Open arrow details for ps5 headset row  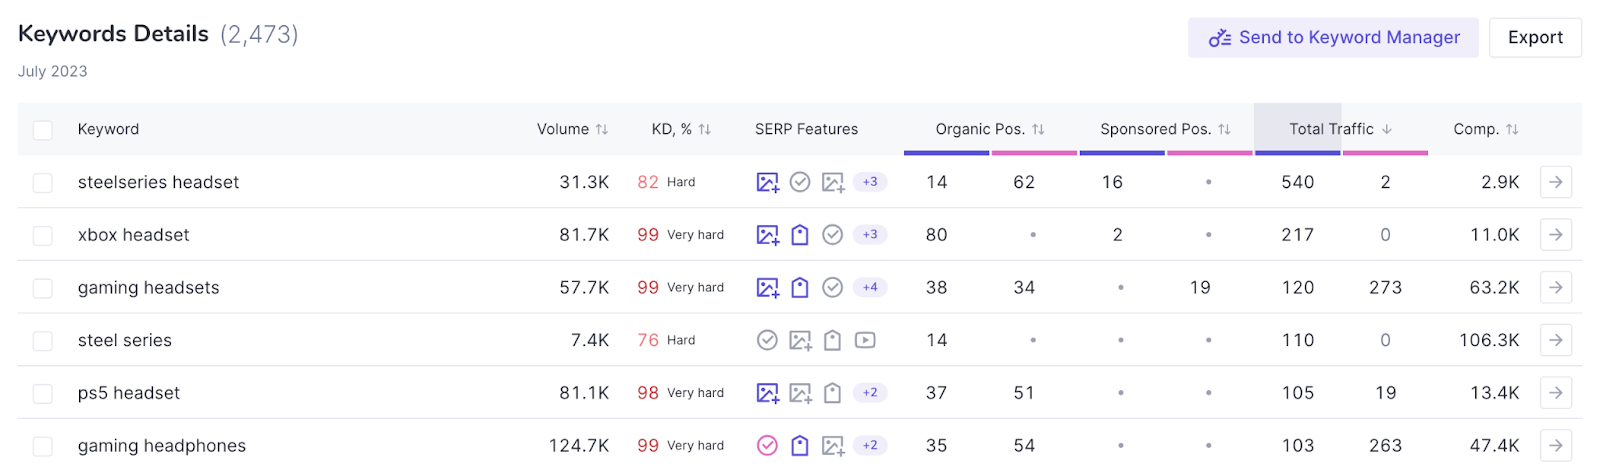(1556, 393)
